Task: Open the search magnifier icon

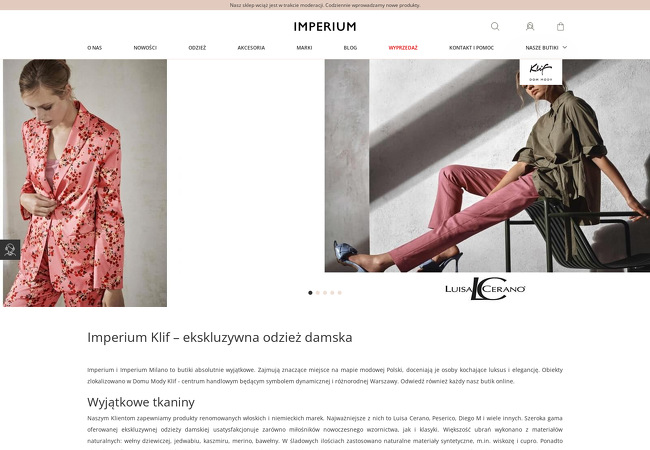Action: [x=495, y=27]
